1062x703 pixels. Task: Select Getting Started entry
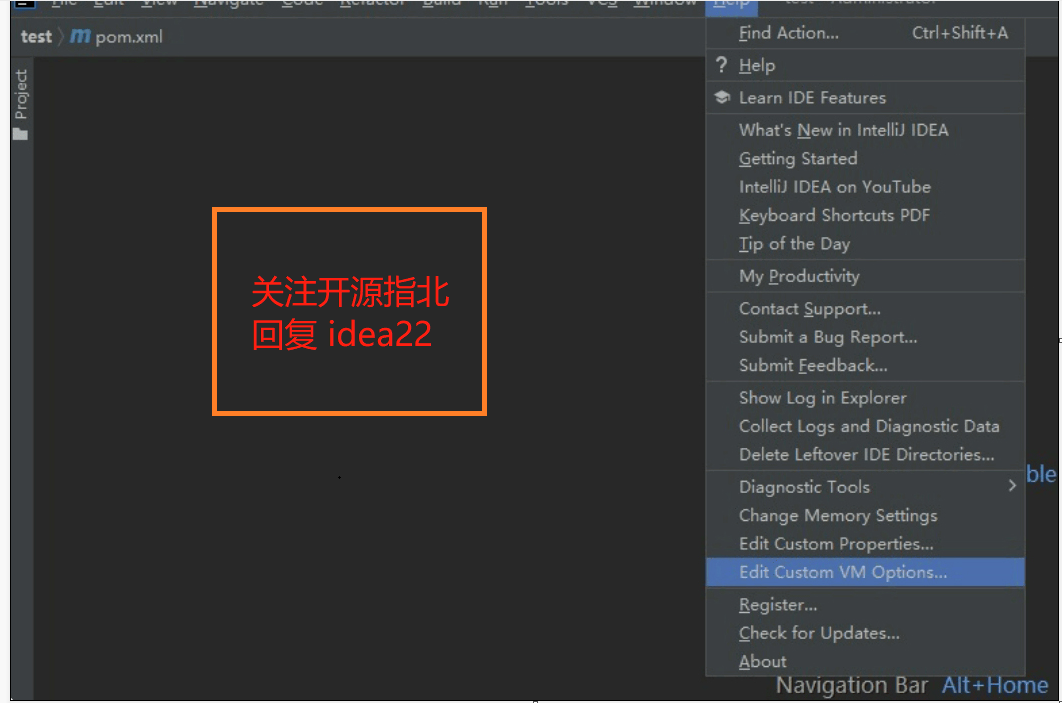865,158
